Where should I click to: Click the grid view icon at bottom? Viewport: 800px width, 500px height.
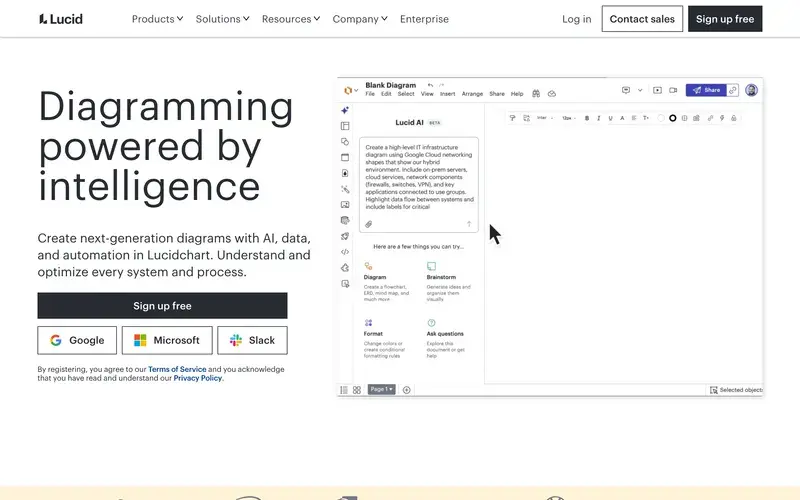tap(357, 390)
